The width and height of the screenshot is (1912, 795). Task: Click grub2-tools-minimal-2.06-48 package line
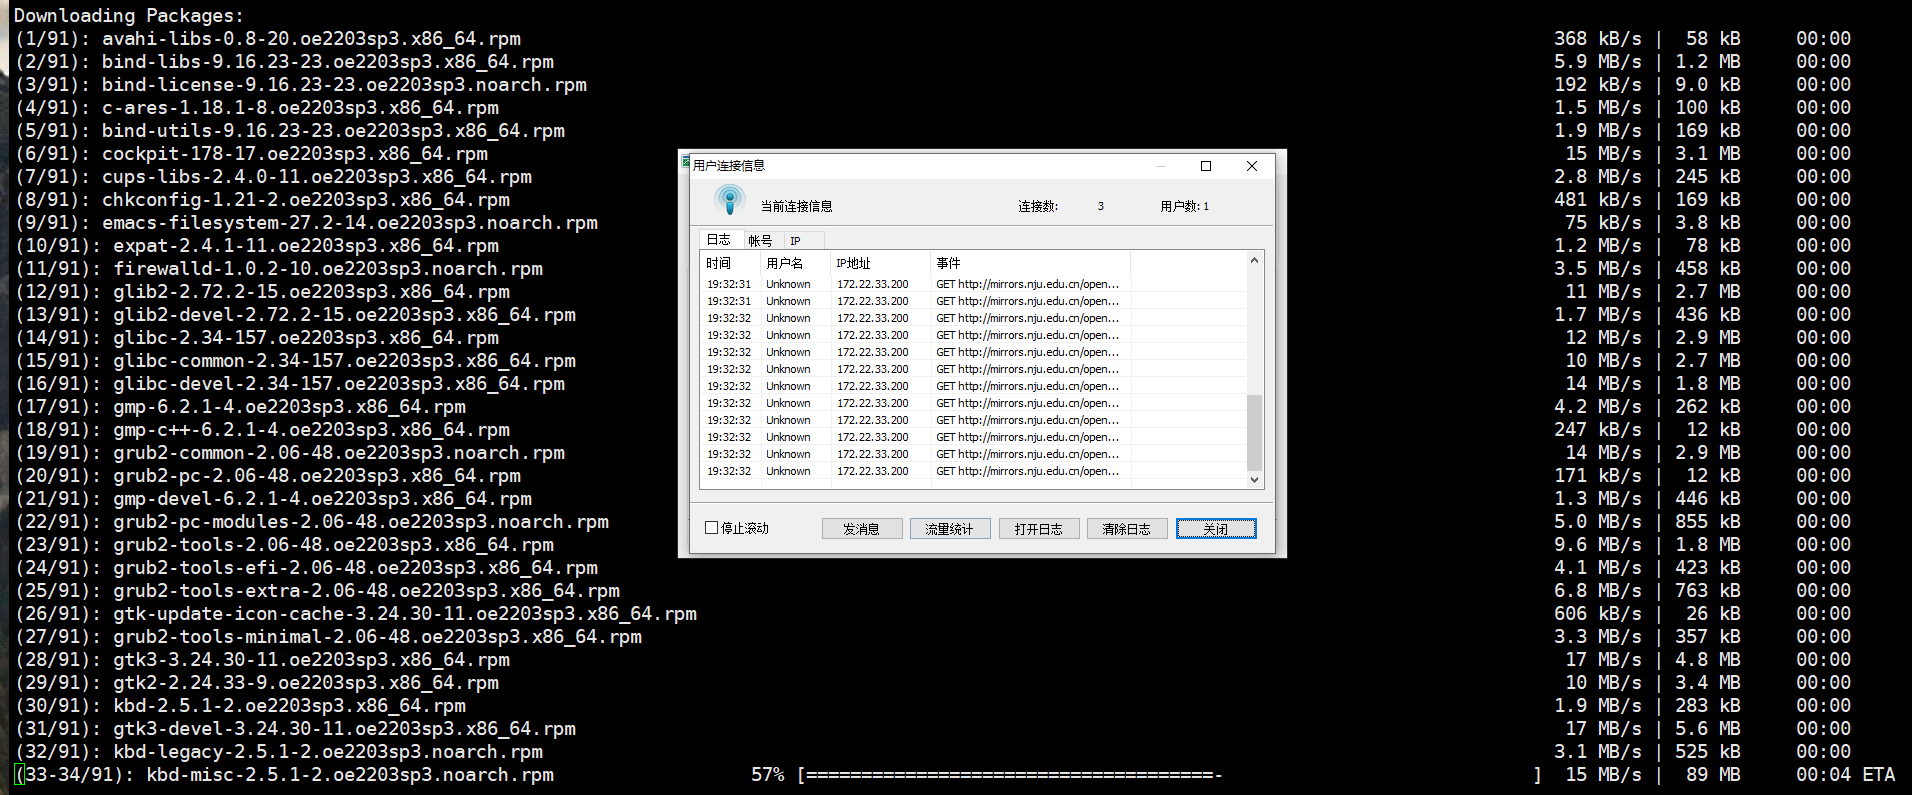[x=328, y=636]
